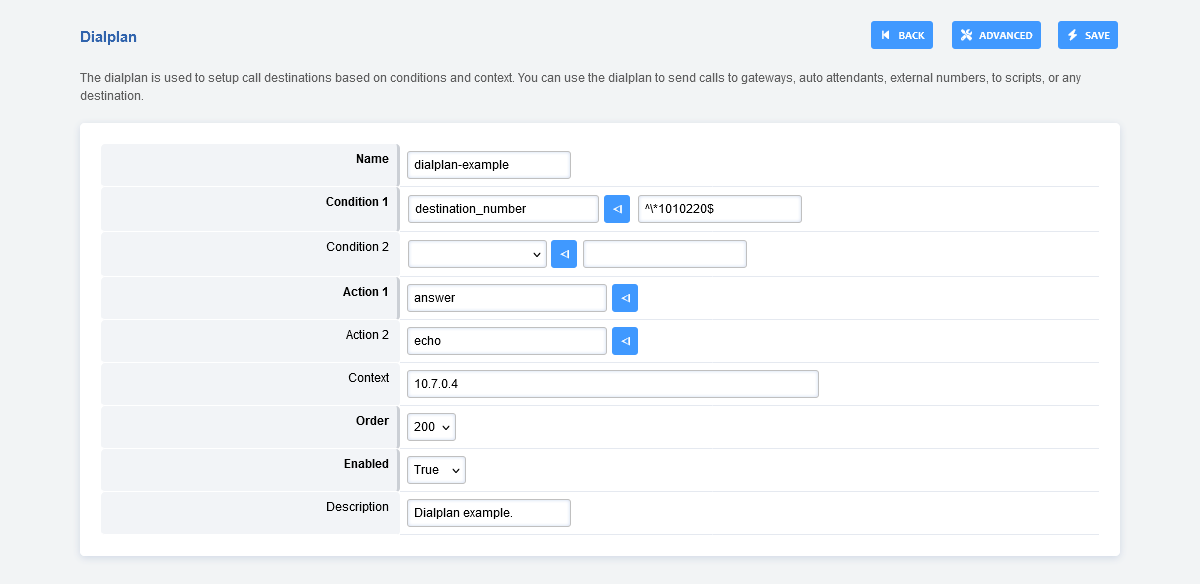Focus the Condition 1 destination_number field
Image resolution: width=1200 pixels, height=584 pixels.
tap(503, 209)
